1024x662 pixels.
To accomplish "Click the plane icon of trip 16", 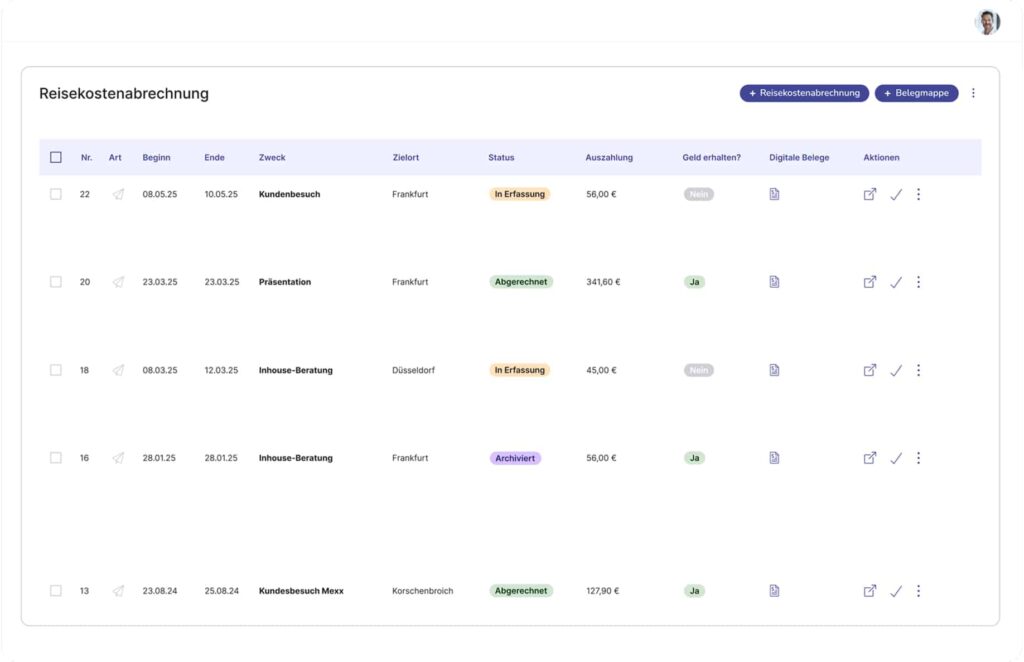I will [x=118, y=458].
